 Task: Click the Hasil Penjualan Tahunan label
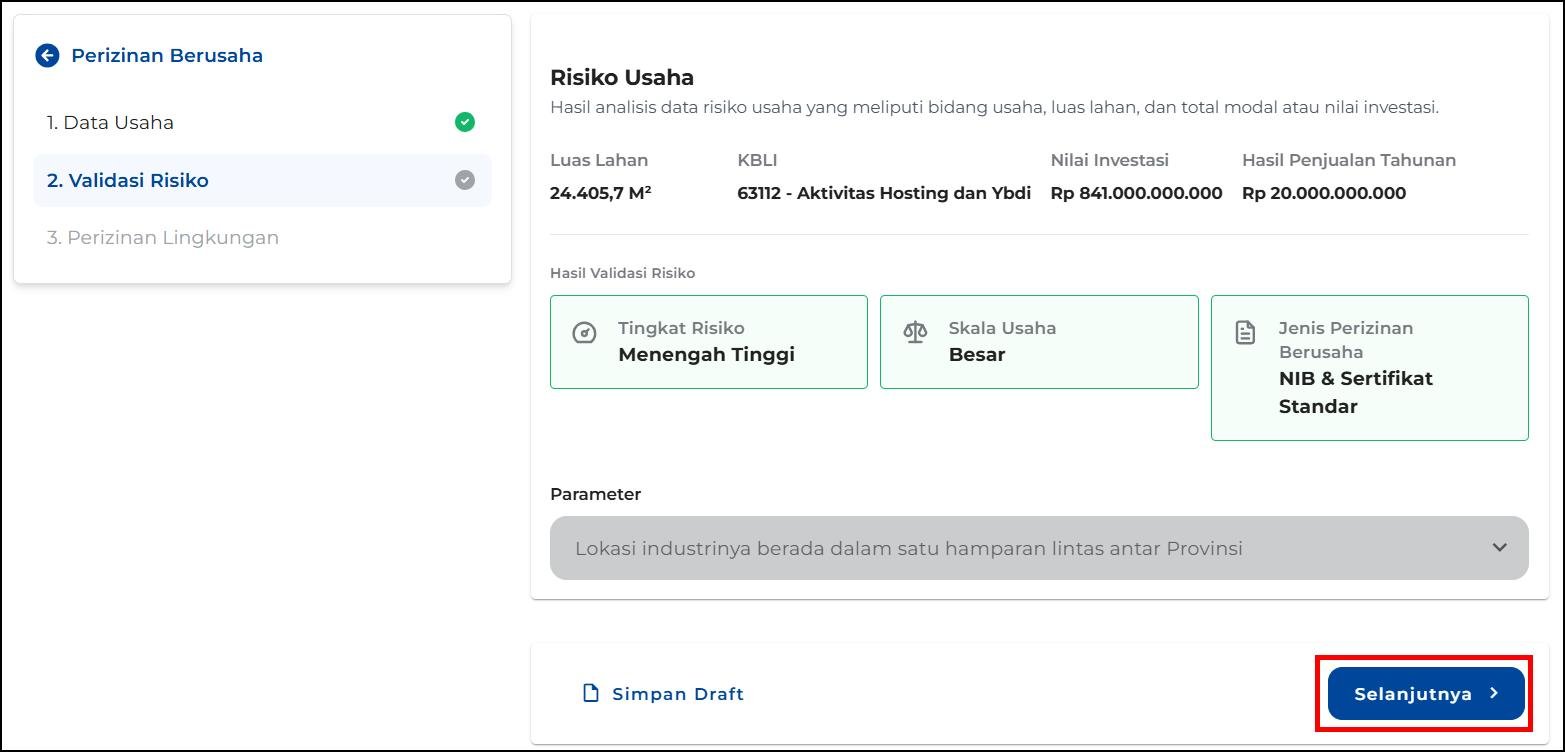[x=1349, y=160]
